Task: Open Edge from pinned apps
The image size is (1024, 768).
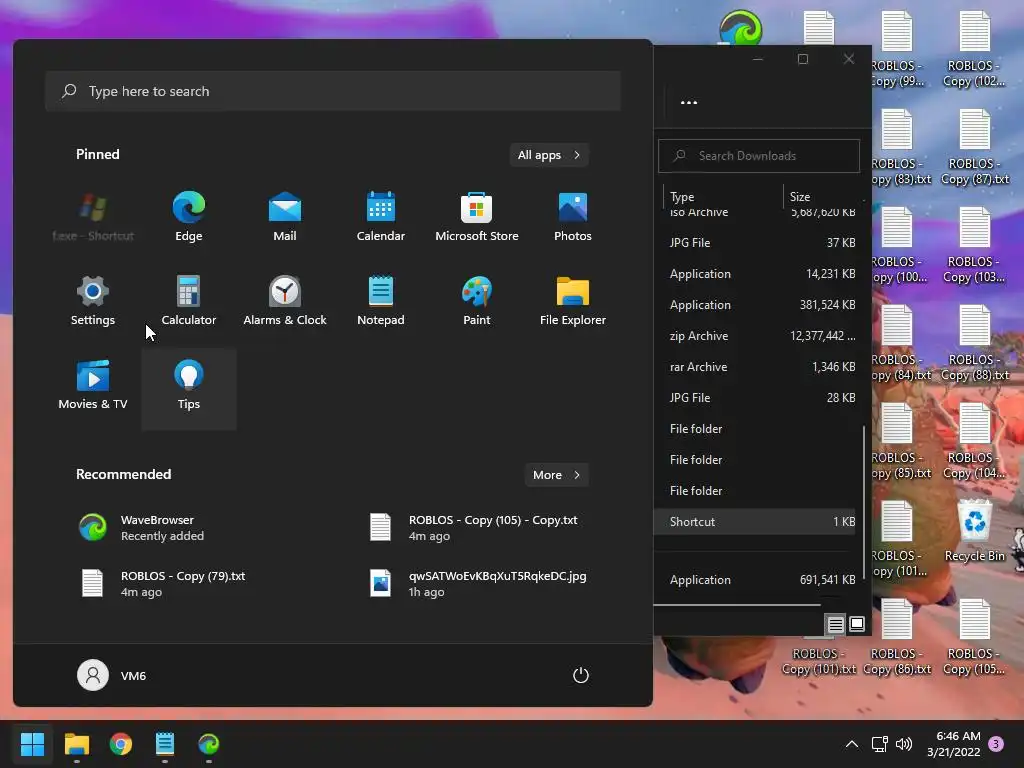Action: (x=189, y=216)
